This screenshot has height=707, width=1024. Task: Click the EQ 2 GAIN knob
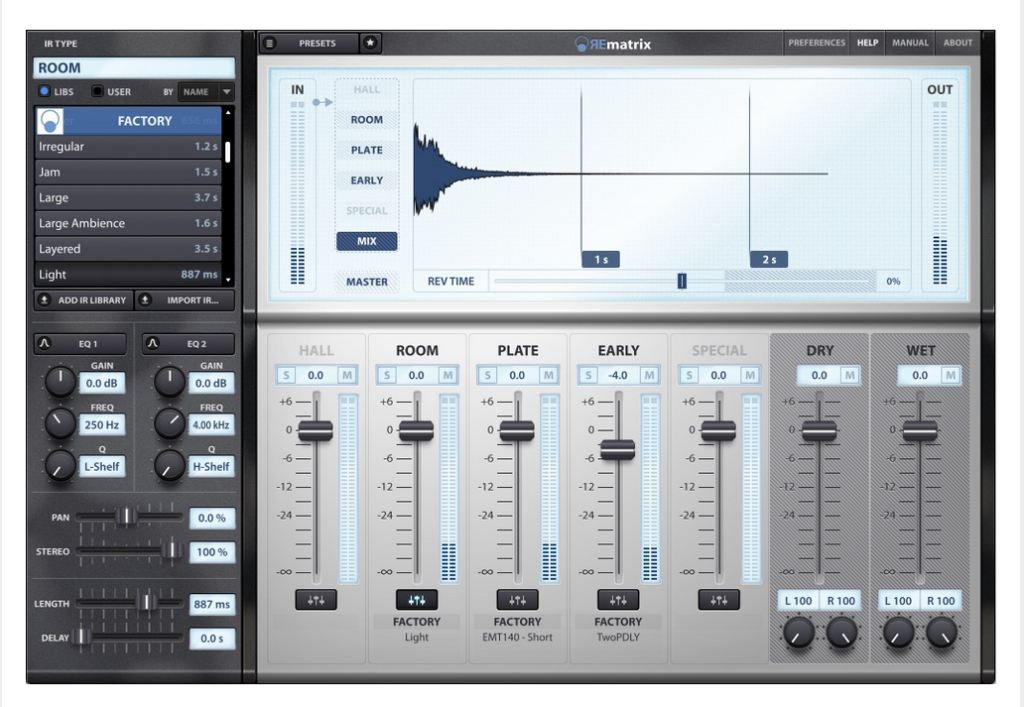(x=169, y=382)
